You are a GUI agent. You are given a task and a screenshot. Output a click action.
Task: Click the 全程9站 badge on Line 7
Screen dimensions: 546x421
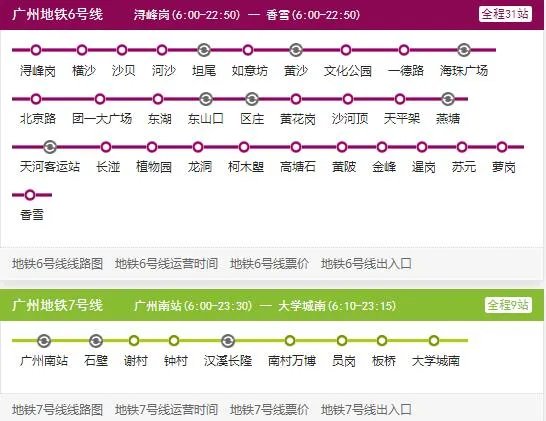[508, 305]
